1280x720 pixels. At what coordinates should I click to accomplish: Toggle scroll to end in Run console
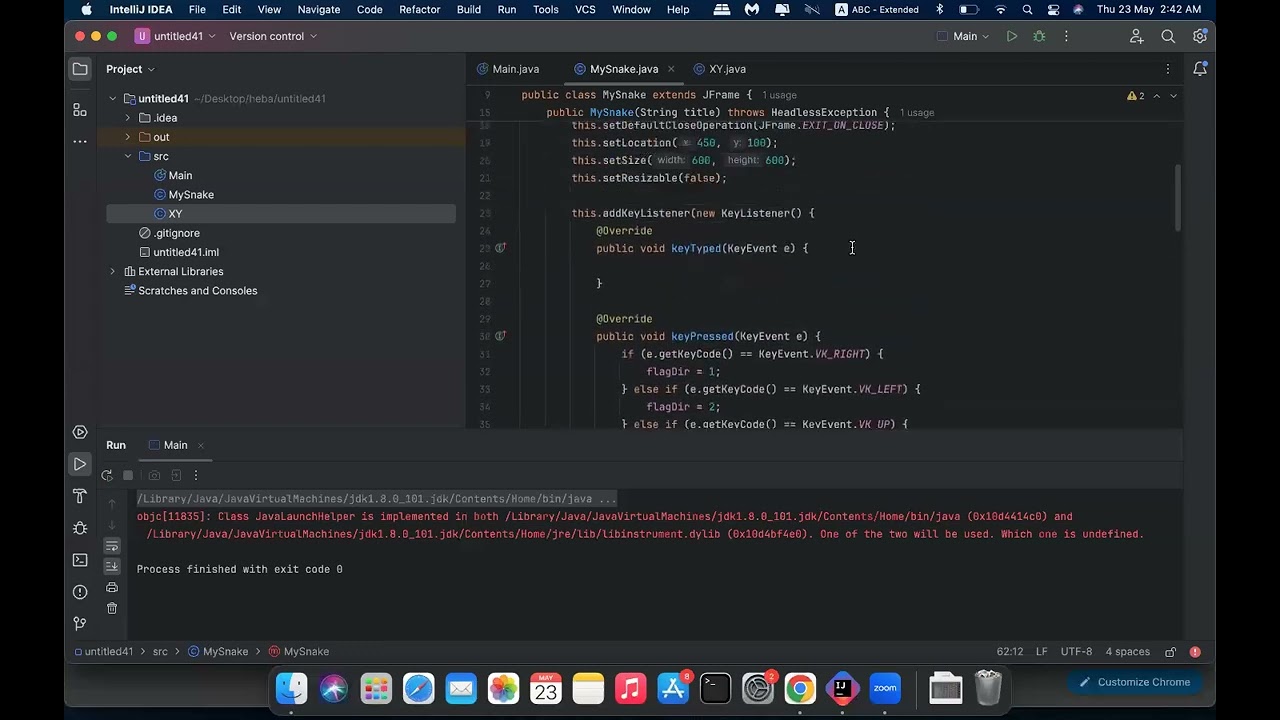pos(112,566)
